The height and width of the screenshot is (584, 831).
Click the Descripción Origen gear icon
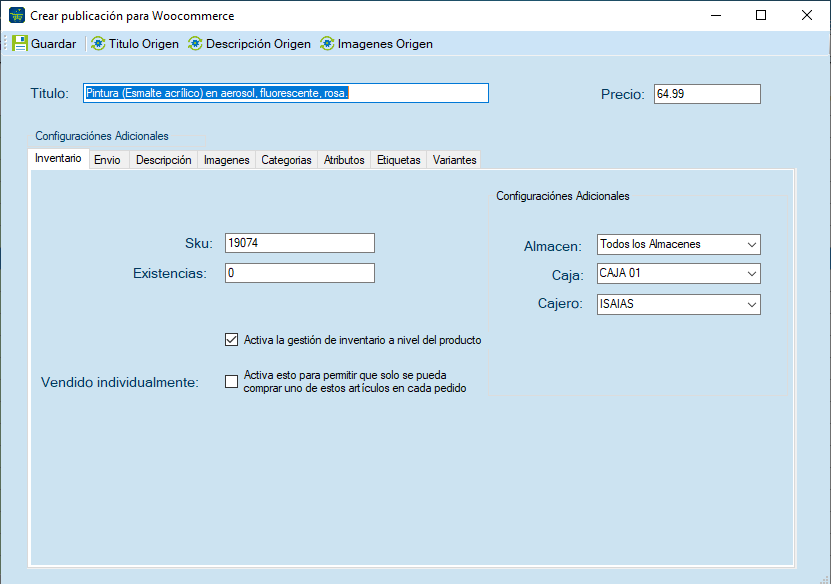[x=195, y=43]
